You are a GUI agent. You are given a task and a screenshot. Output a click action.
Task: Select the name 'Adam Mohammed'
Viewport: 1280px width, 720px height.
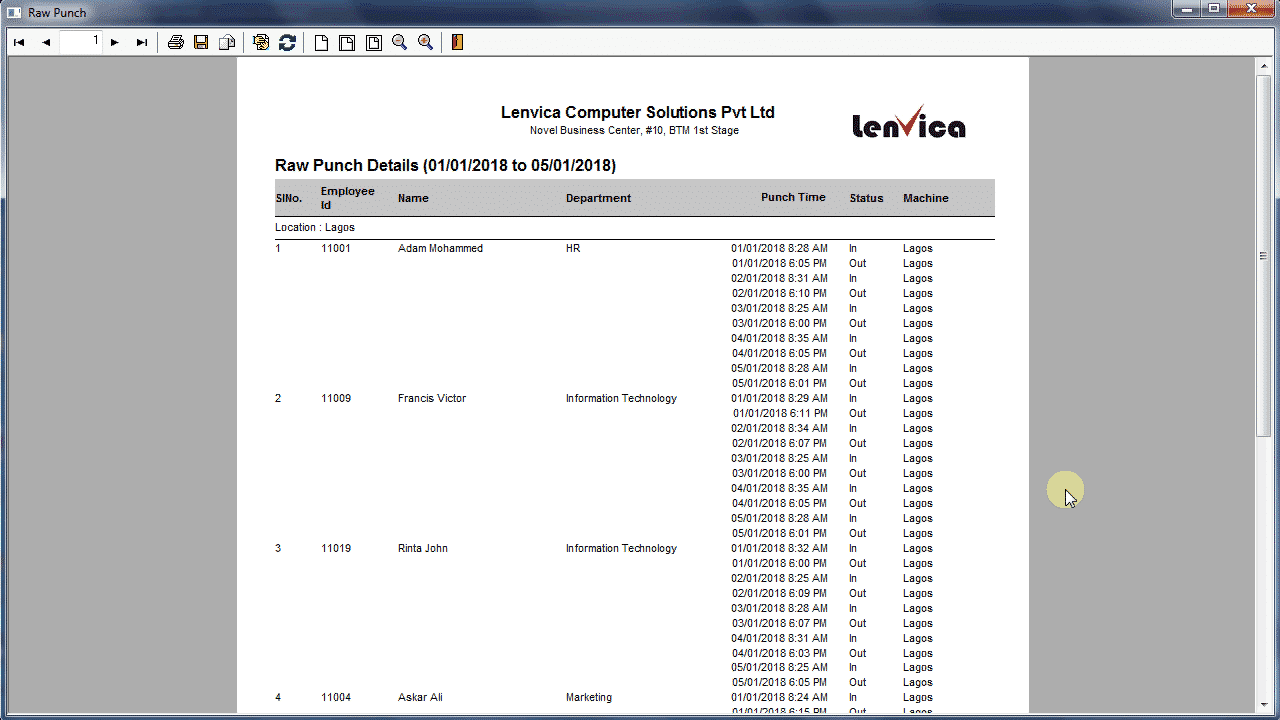(x=440, y=248)
